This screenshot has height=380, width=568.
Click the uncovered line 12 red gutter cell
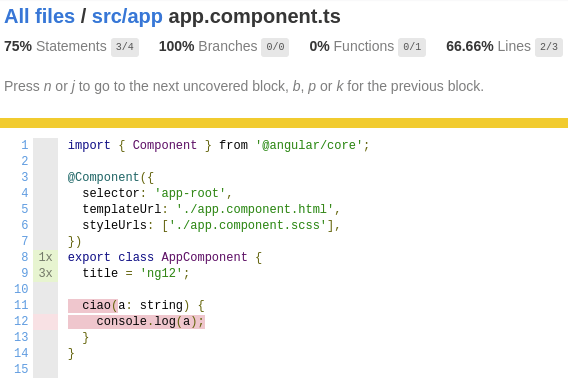coord(46,322)
